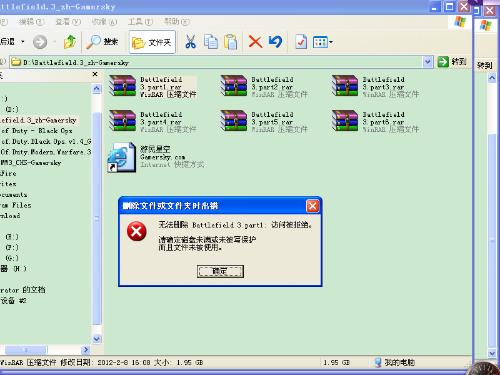500x375 pixels.
Task: Select Battlefield.3_zh-Gamersky folder in tree
Action: click(x=38, y=120)
